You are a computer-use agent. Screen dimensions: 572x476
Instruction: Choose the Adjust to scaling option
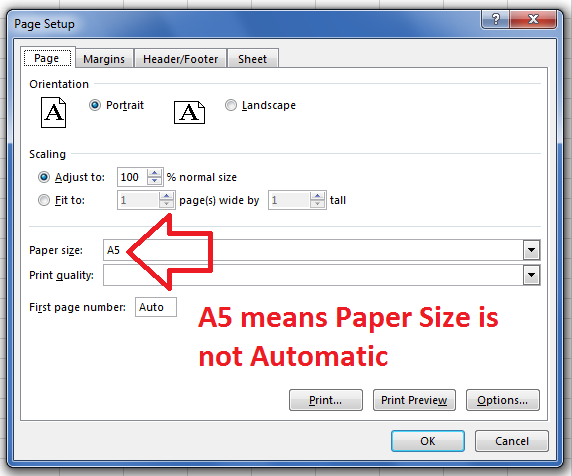point(44,177)
